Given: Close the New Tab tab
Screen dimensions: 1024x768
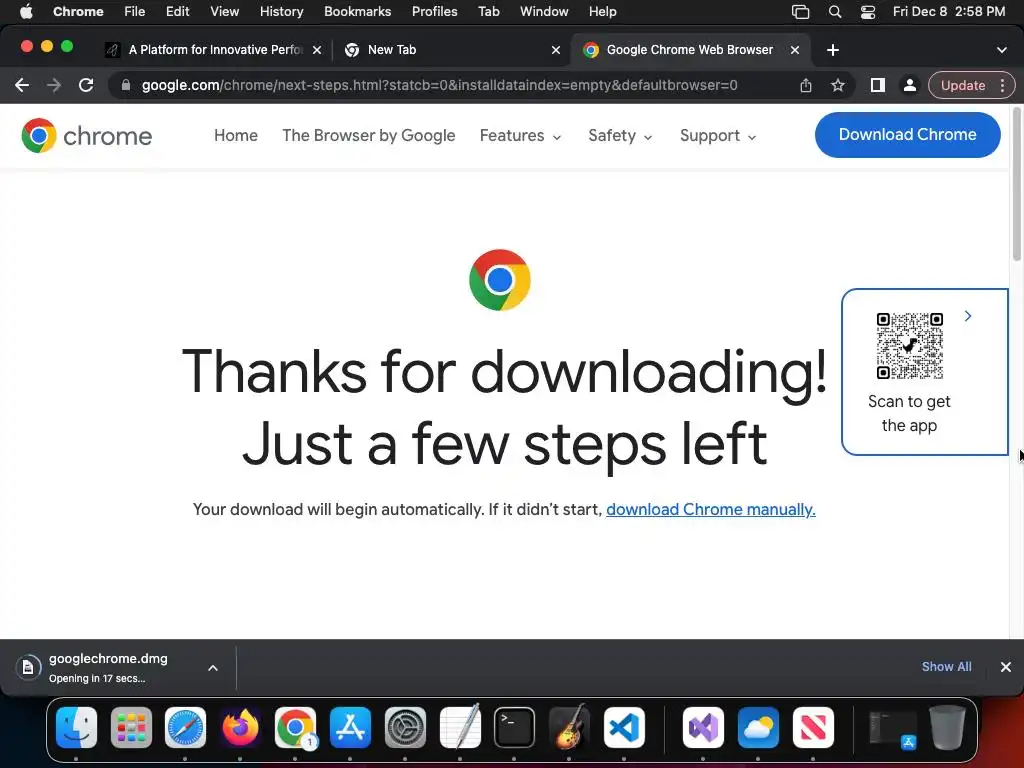Looking at the screenshot, I should coord(556,50).
